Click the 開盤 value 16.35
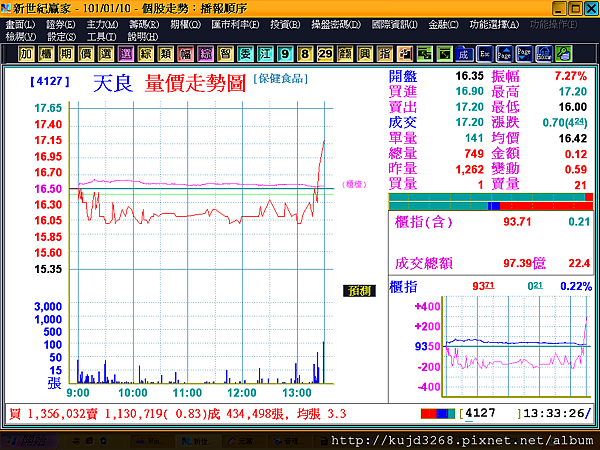 [x=470, y=76]
